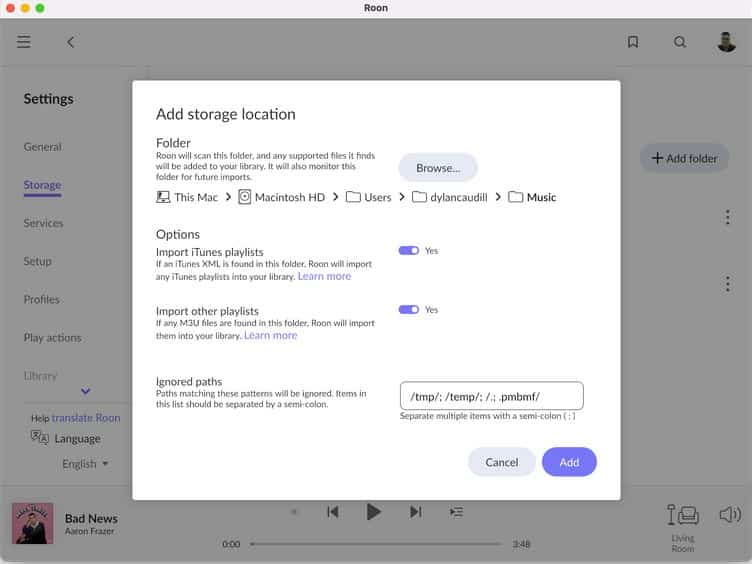This screenshot has width=752, height=564.
Task: Click the Browse... folder button
Action: point(438,168)
